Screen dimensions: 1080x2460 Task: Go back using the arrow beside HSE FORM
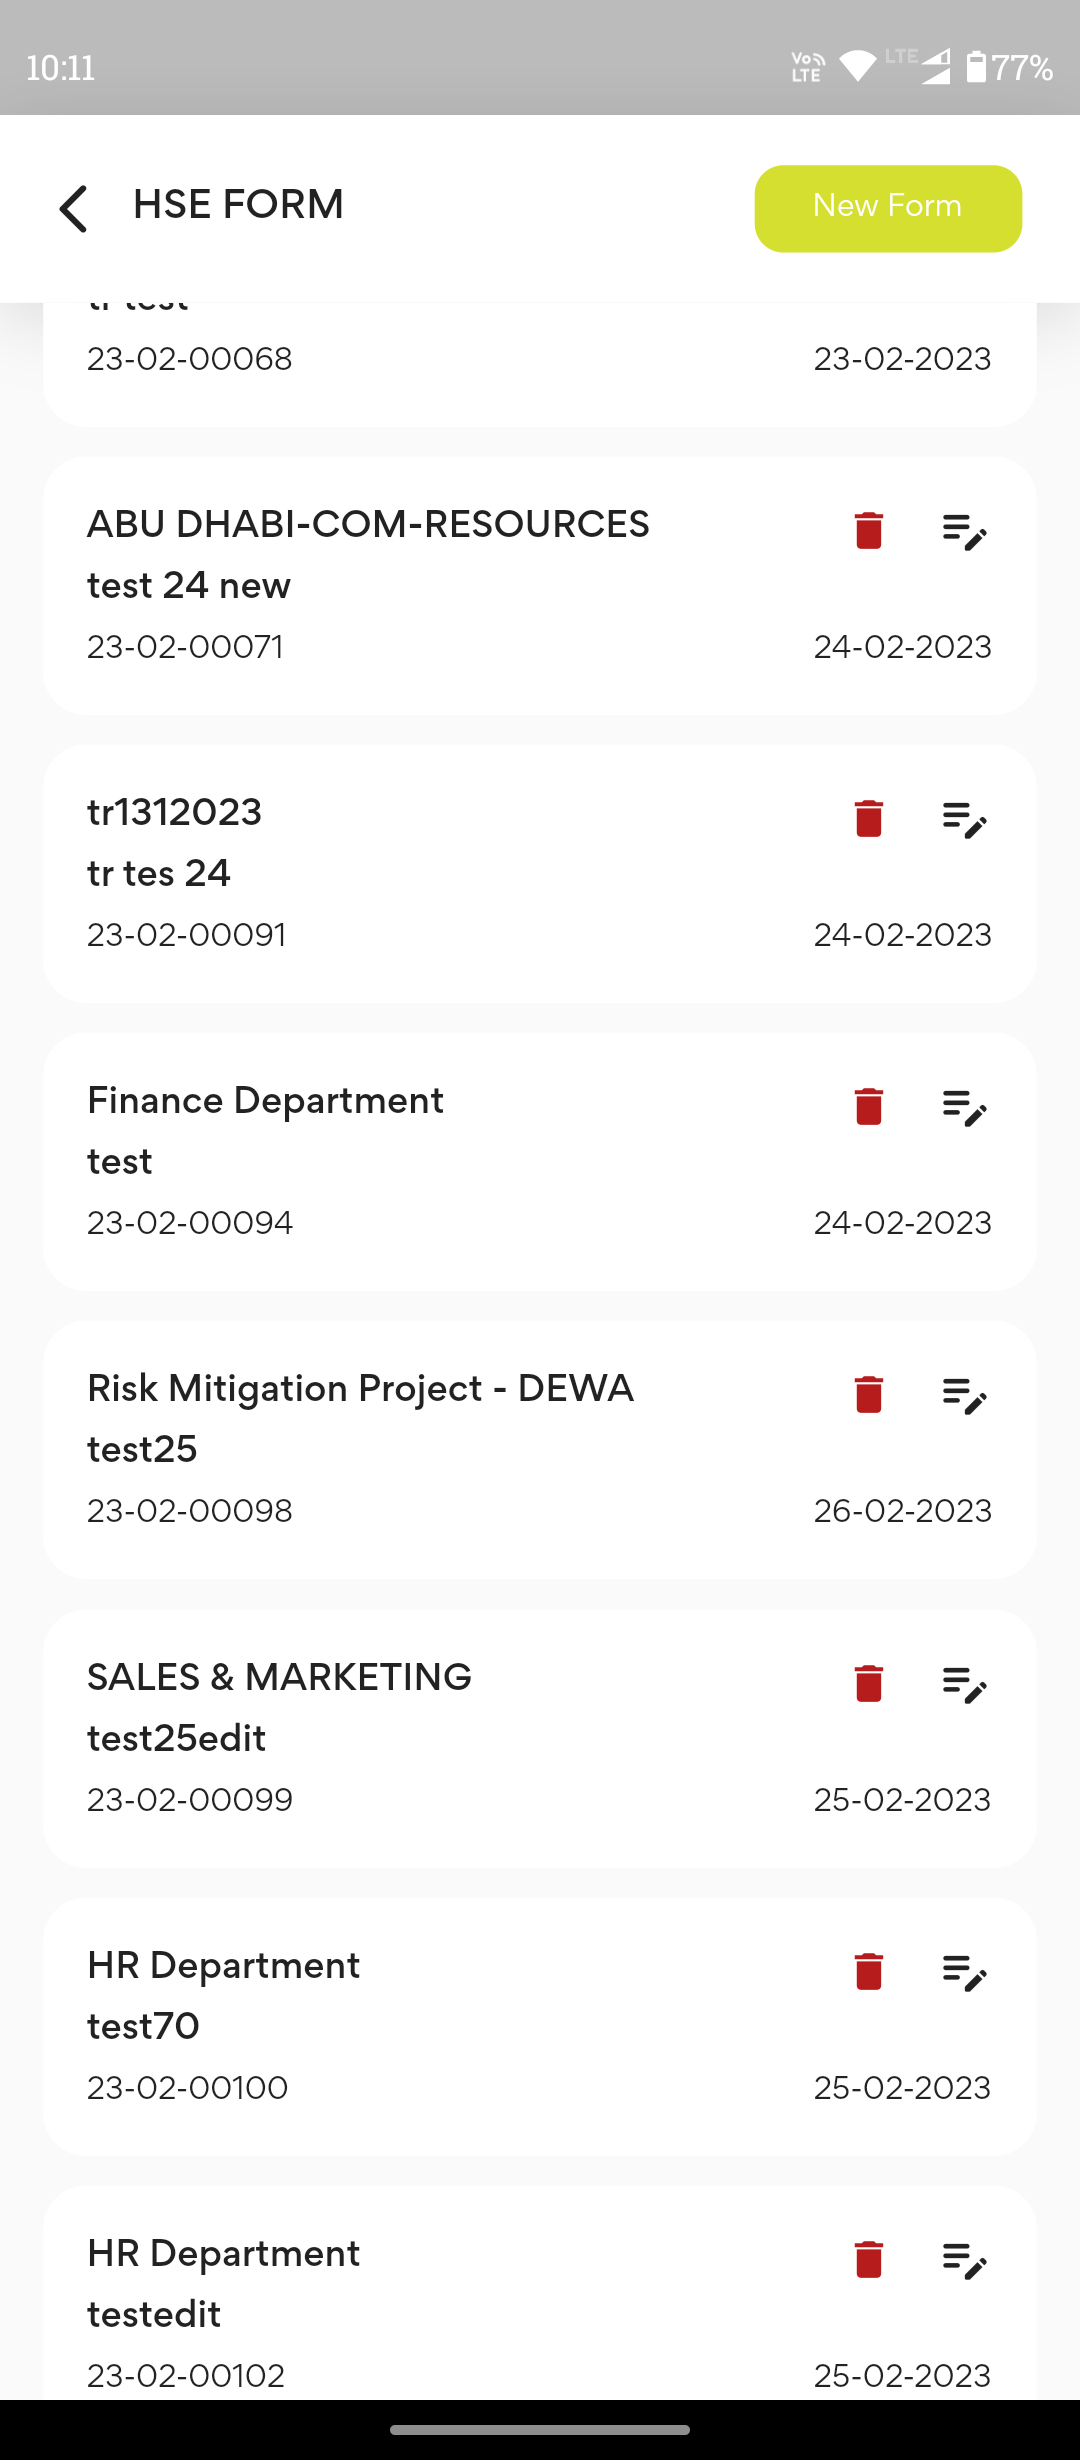(74, 208)
